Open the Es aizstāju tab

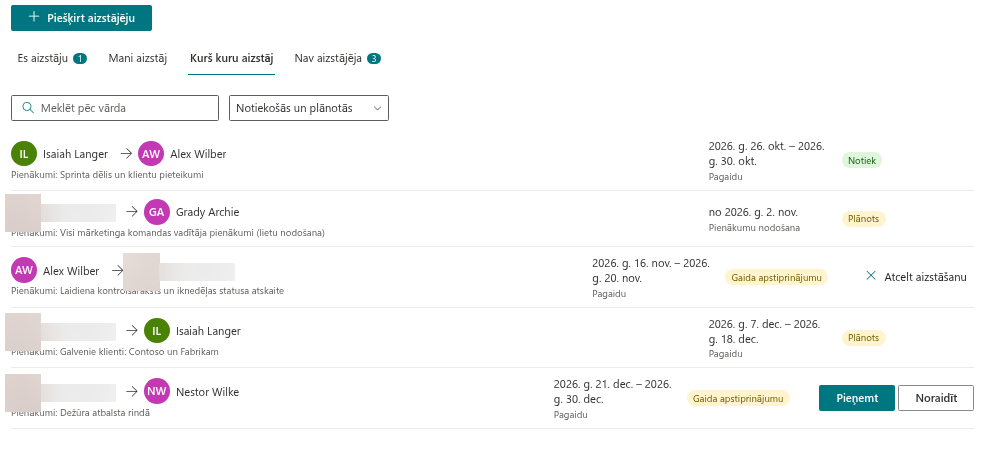tap(52, 58)
